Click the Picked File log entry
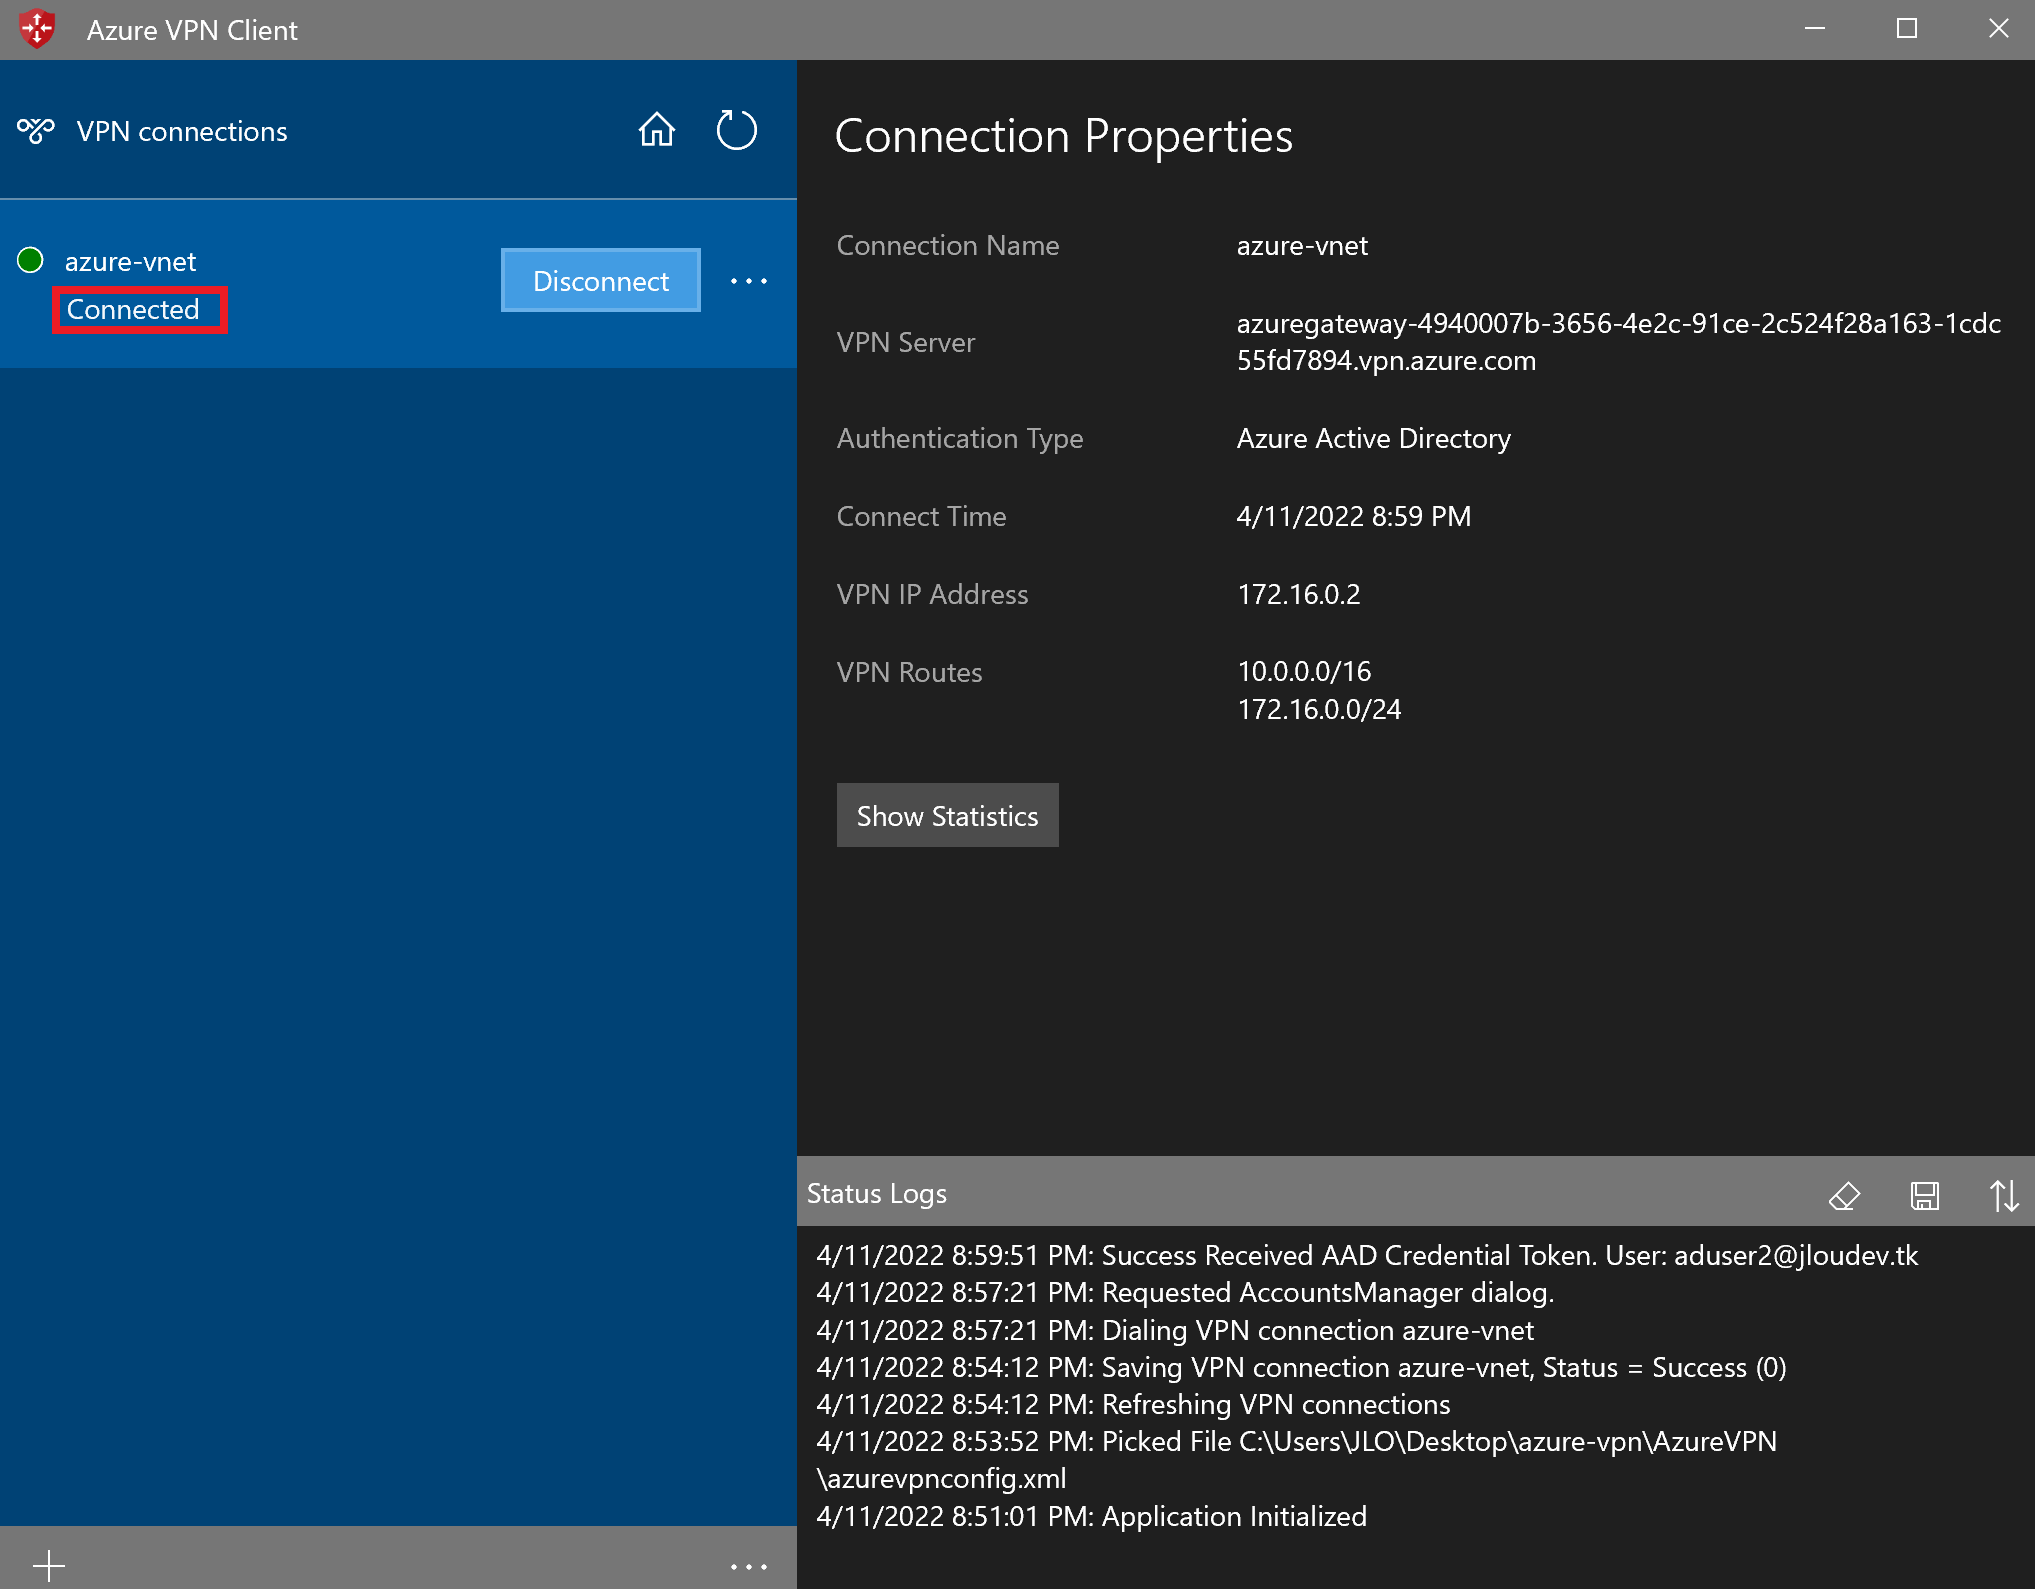The image size is (2035, 1589). (1297, 1460)
